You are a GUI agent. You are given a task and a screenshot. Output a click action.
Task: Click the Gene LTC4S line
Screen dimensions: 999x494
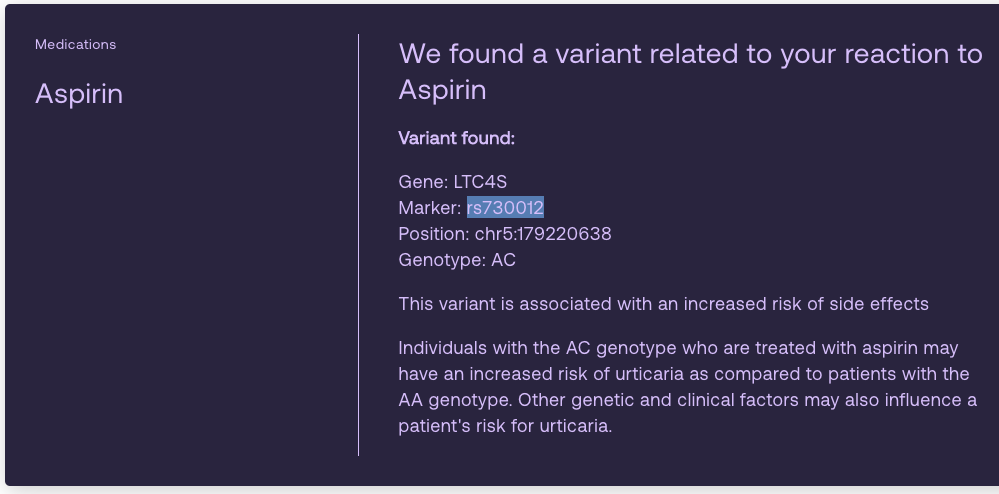(x=452, y=182)
